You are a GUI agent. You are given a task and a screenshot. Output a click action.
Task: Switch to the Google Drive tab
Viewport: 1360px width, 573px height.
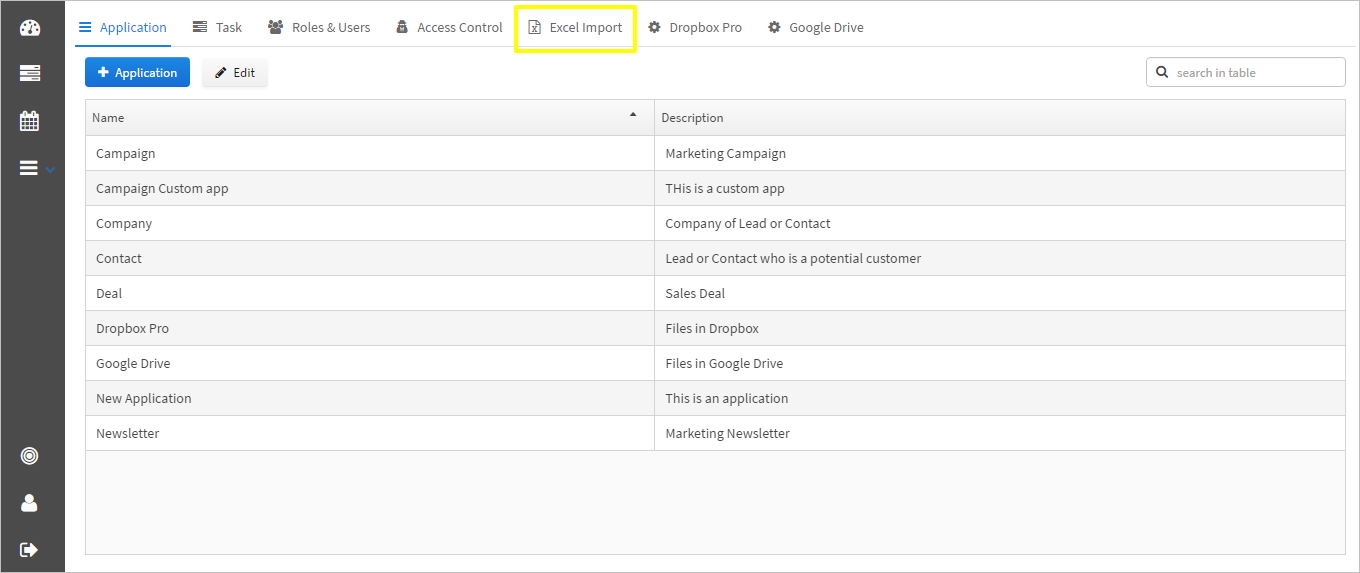click(815, 27)
